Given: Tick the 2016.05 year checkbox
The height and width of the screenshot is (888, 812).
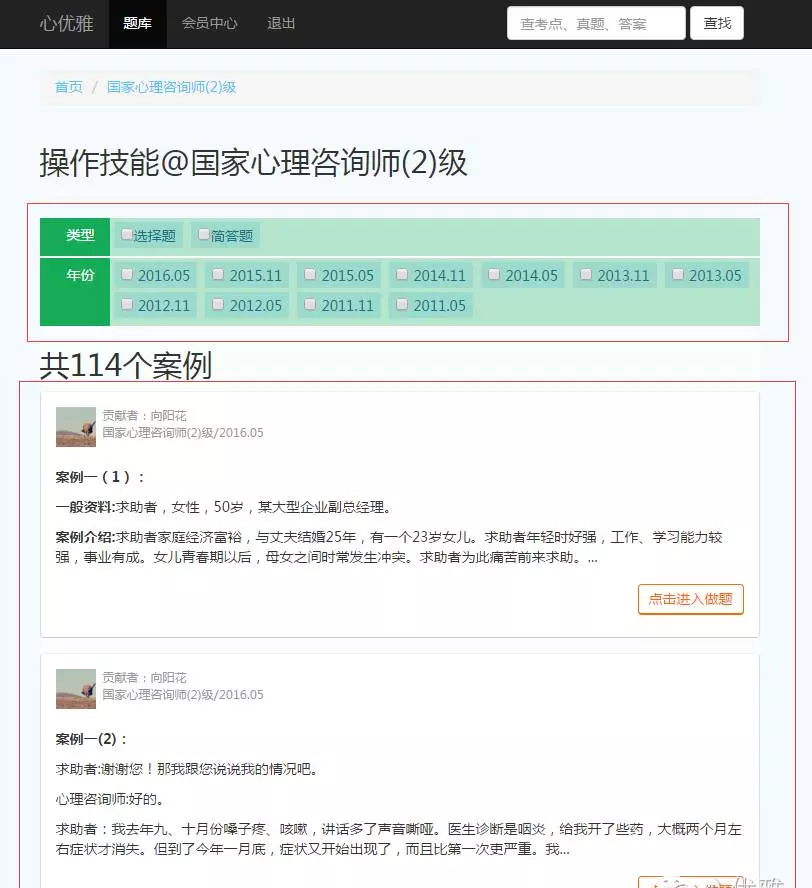Looking at the screenshot, I should [127, 275].
